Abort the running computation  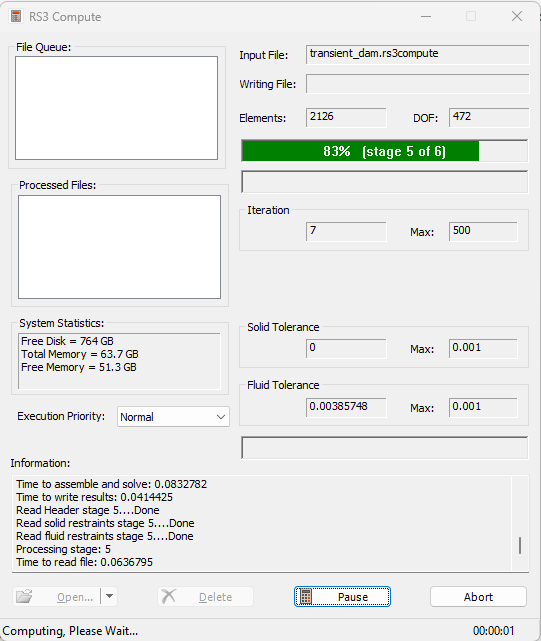(478, 597)
